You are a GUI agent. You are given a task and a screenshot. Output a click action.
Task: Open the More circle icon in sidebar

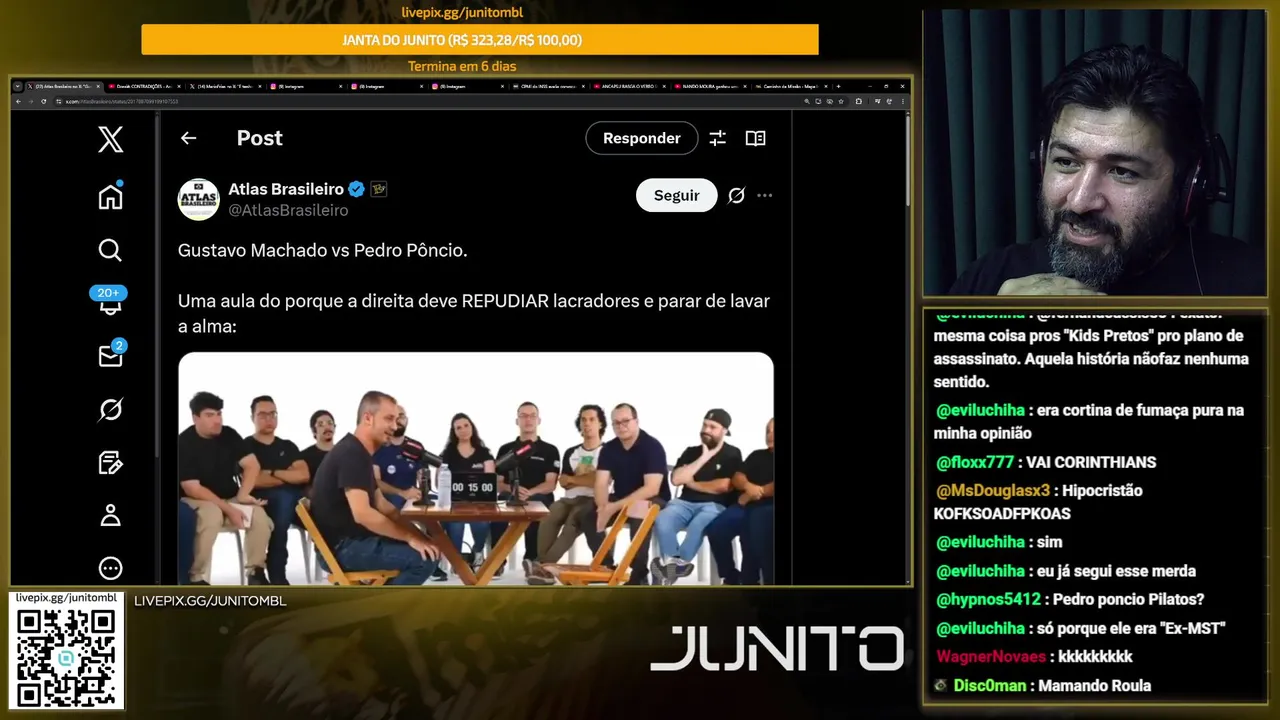(x=111, y=568)
